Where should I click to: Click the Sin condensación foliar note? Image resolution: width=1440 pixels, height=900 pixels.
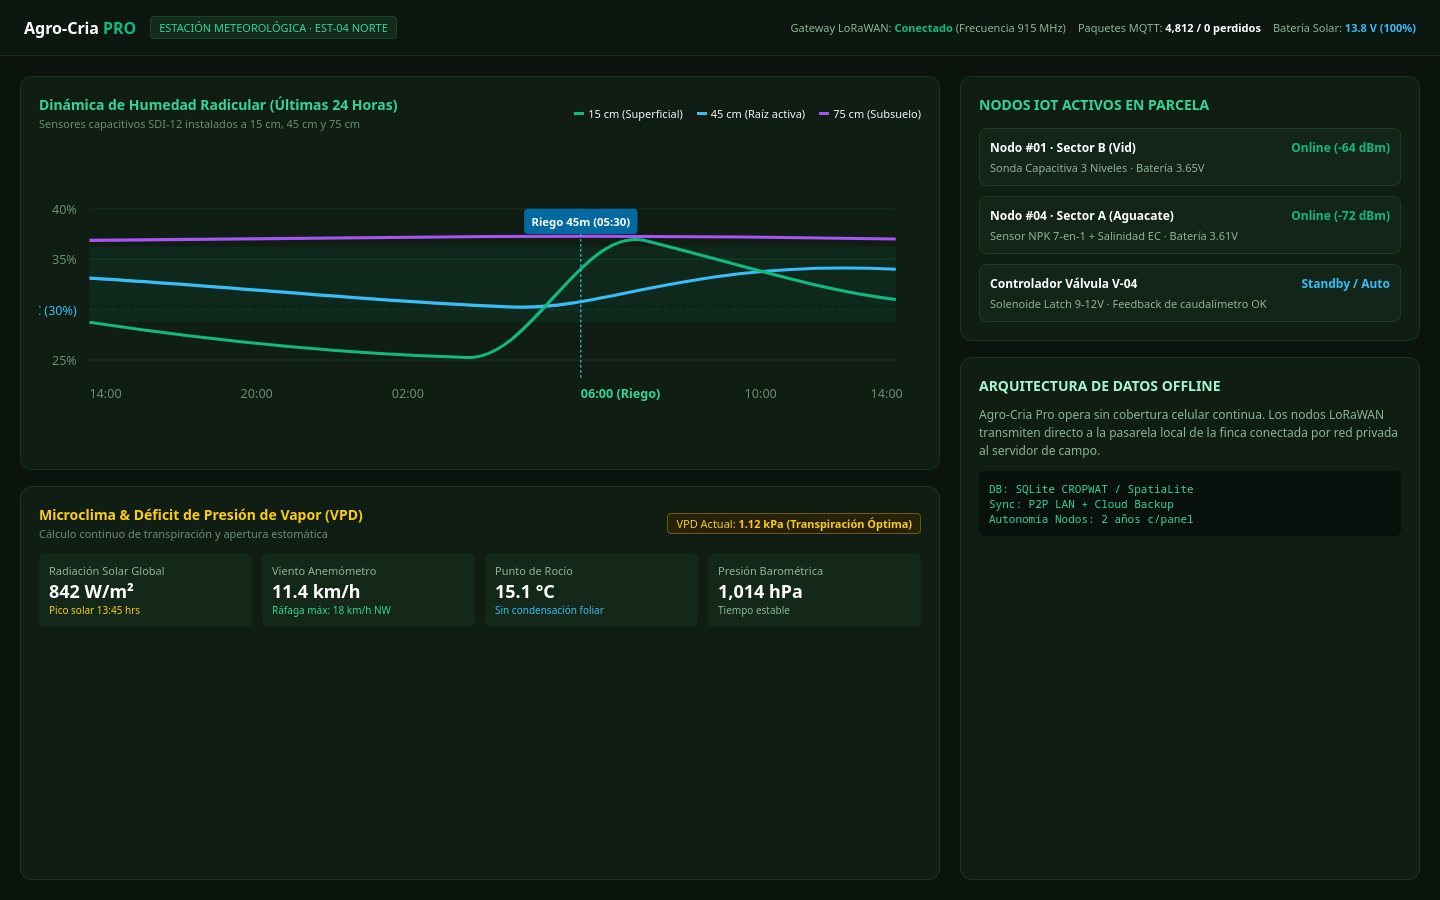(x=549, y=610)
